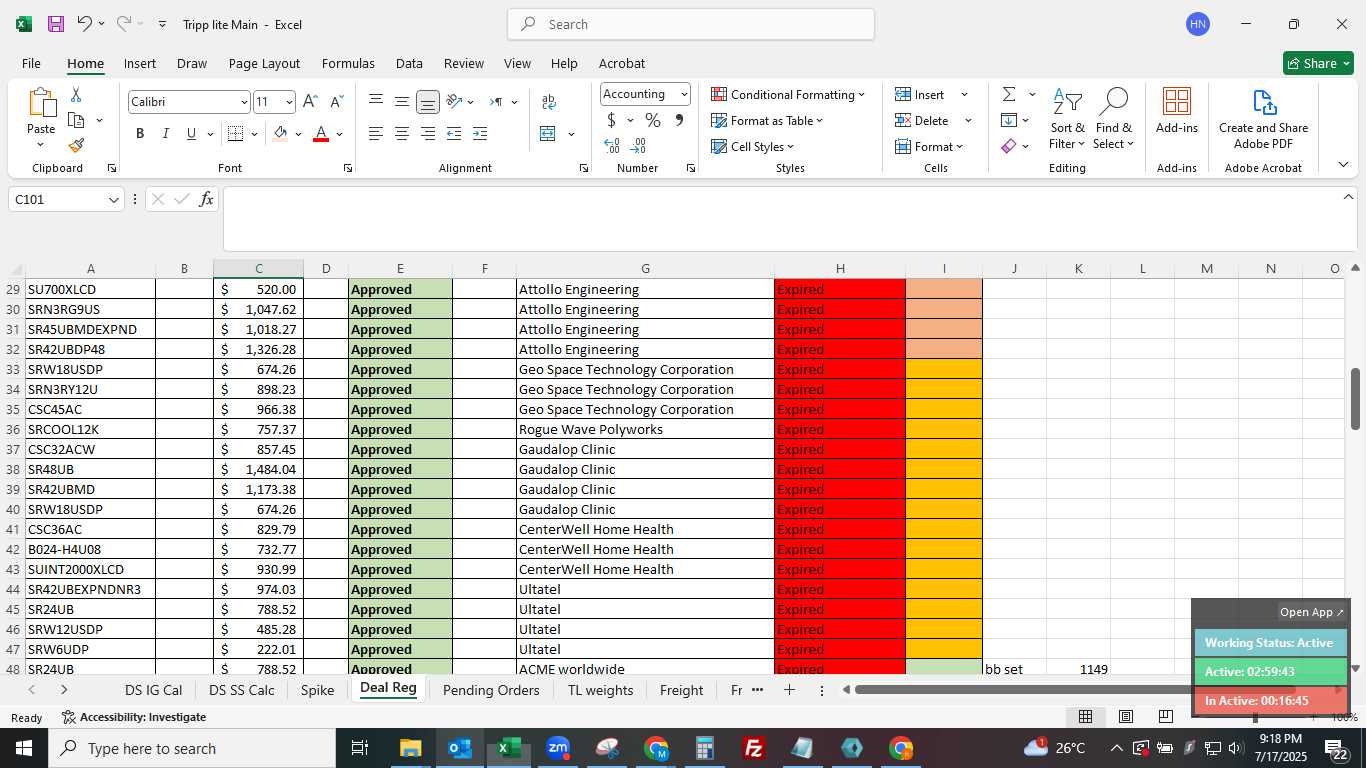This screenshot has height=768, width=1366.
Task: Click the Cut scissors icon
Action: coord(76,95)
